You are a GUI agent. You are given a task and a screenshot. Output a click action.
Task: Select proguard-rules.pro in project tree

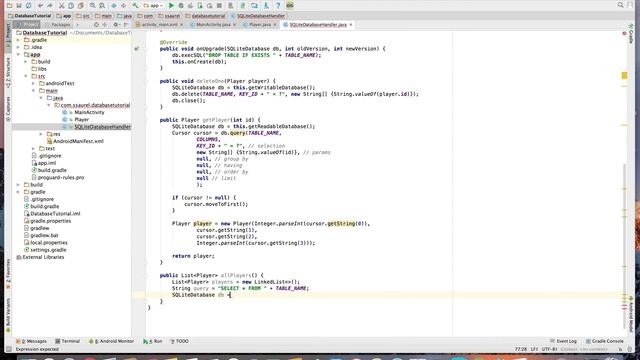click(58, 178)
